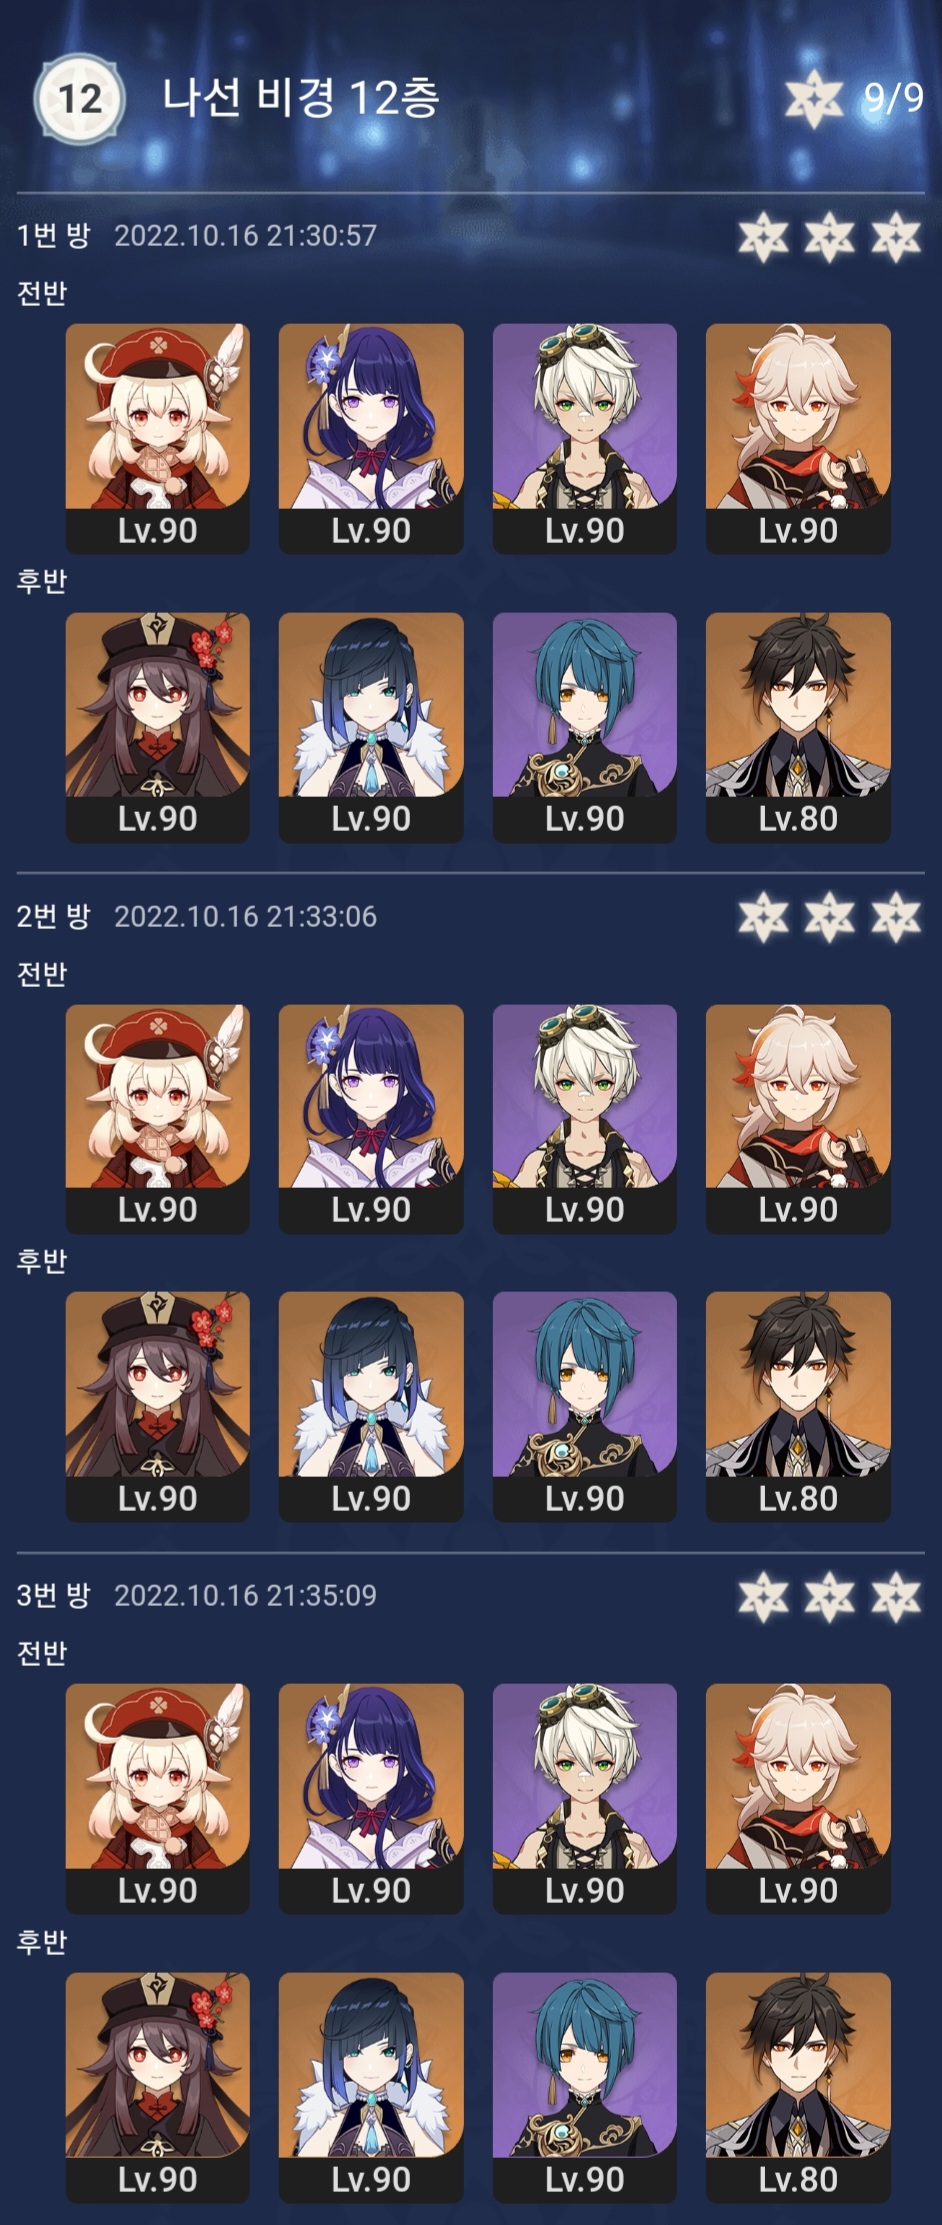Select Raiden Shogun portrait in Chamber 1 first half

(x=371, y=438)
